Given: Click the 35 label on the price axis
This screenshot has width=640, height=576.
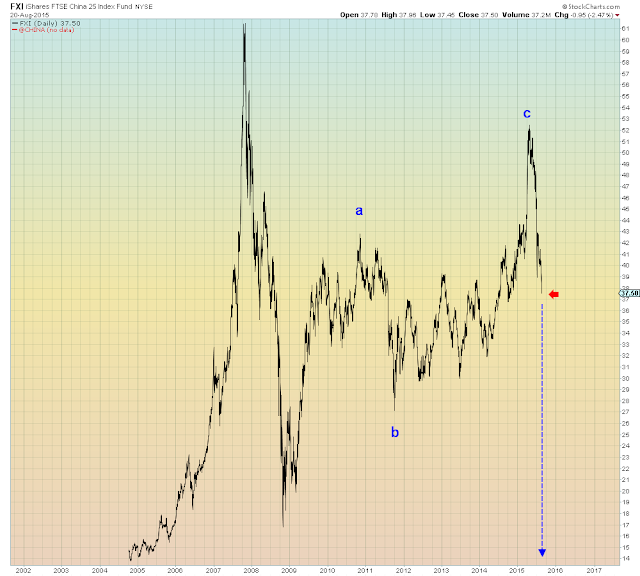Looking at the screenshot, I should tap(625, 322).
